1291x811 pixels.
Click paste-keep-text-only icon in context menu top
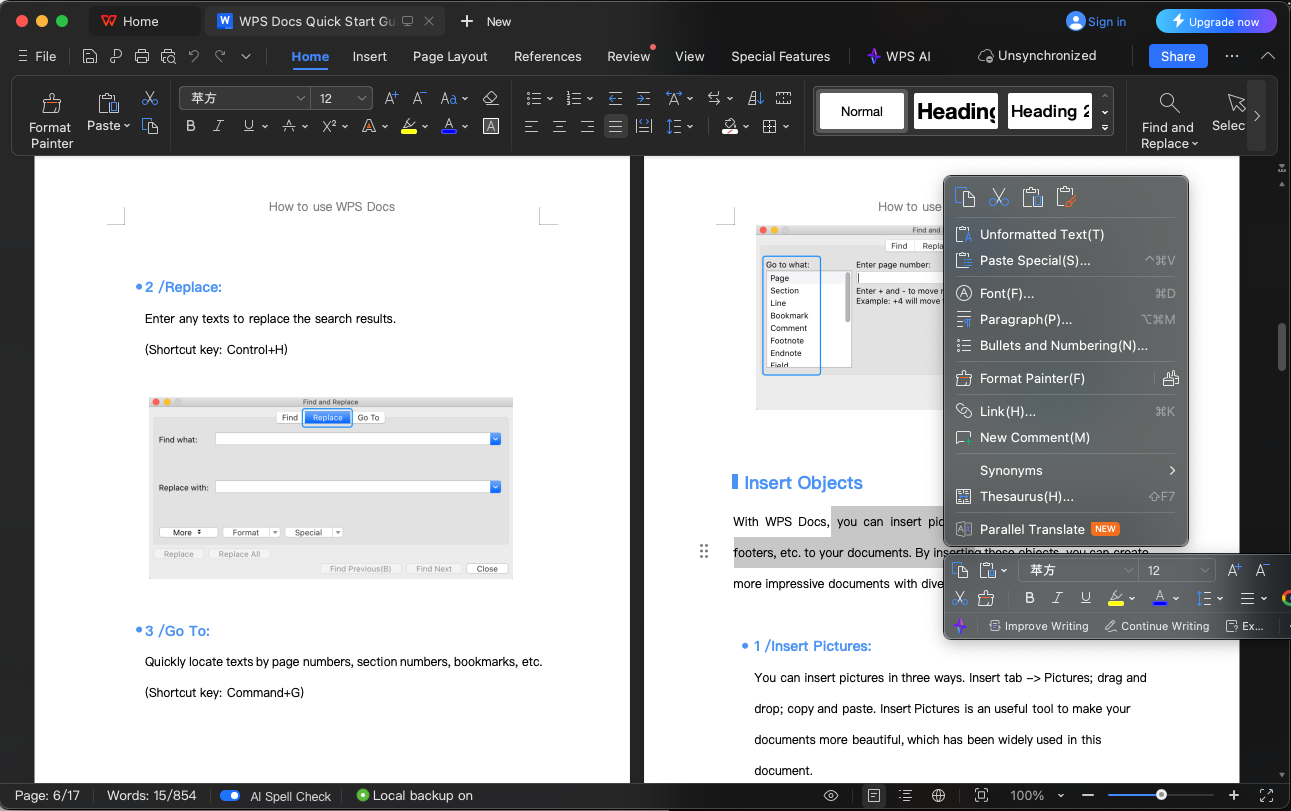1066,197
